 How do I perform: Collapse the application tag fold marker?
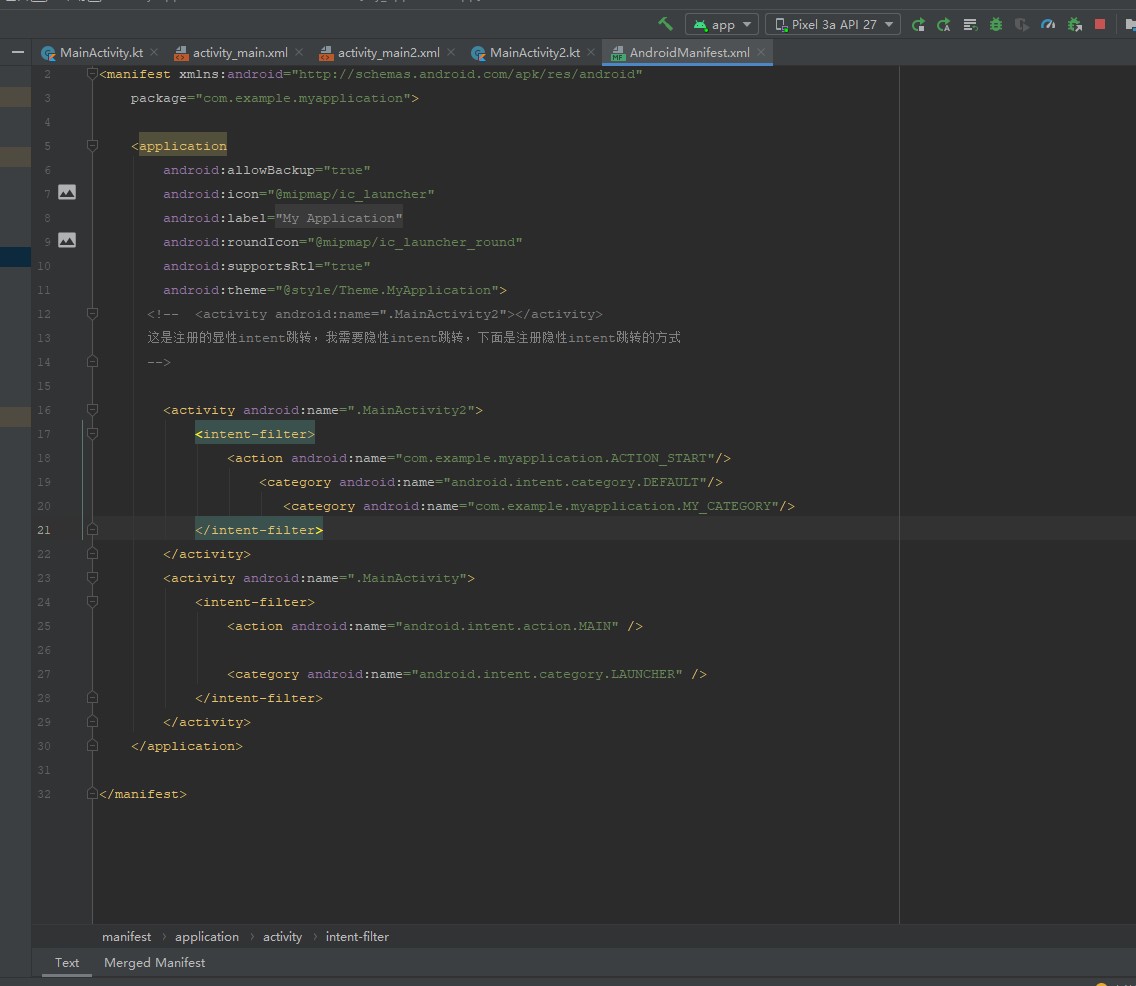(x=92, y=146)
